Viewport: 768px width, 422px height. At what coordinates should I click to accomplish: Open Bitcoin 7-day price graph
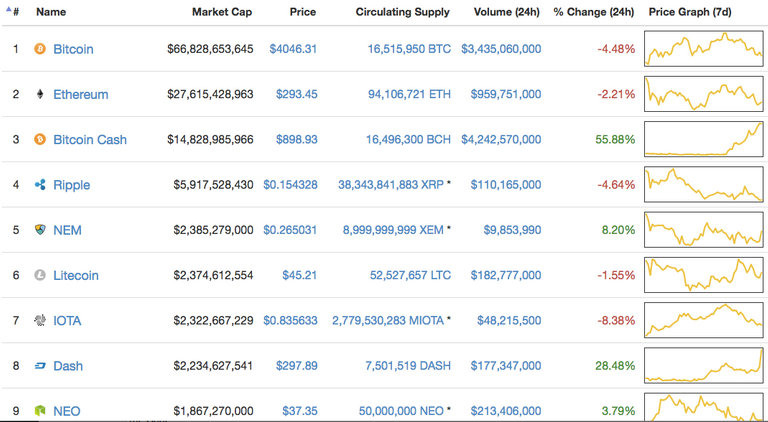pos(704,48)
